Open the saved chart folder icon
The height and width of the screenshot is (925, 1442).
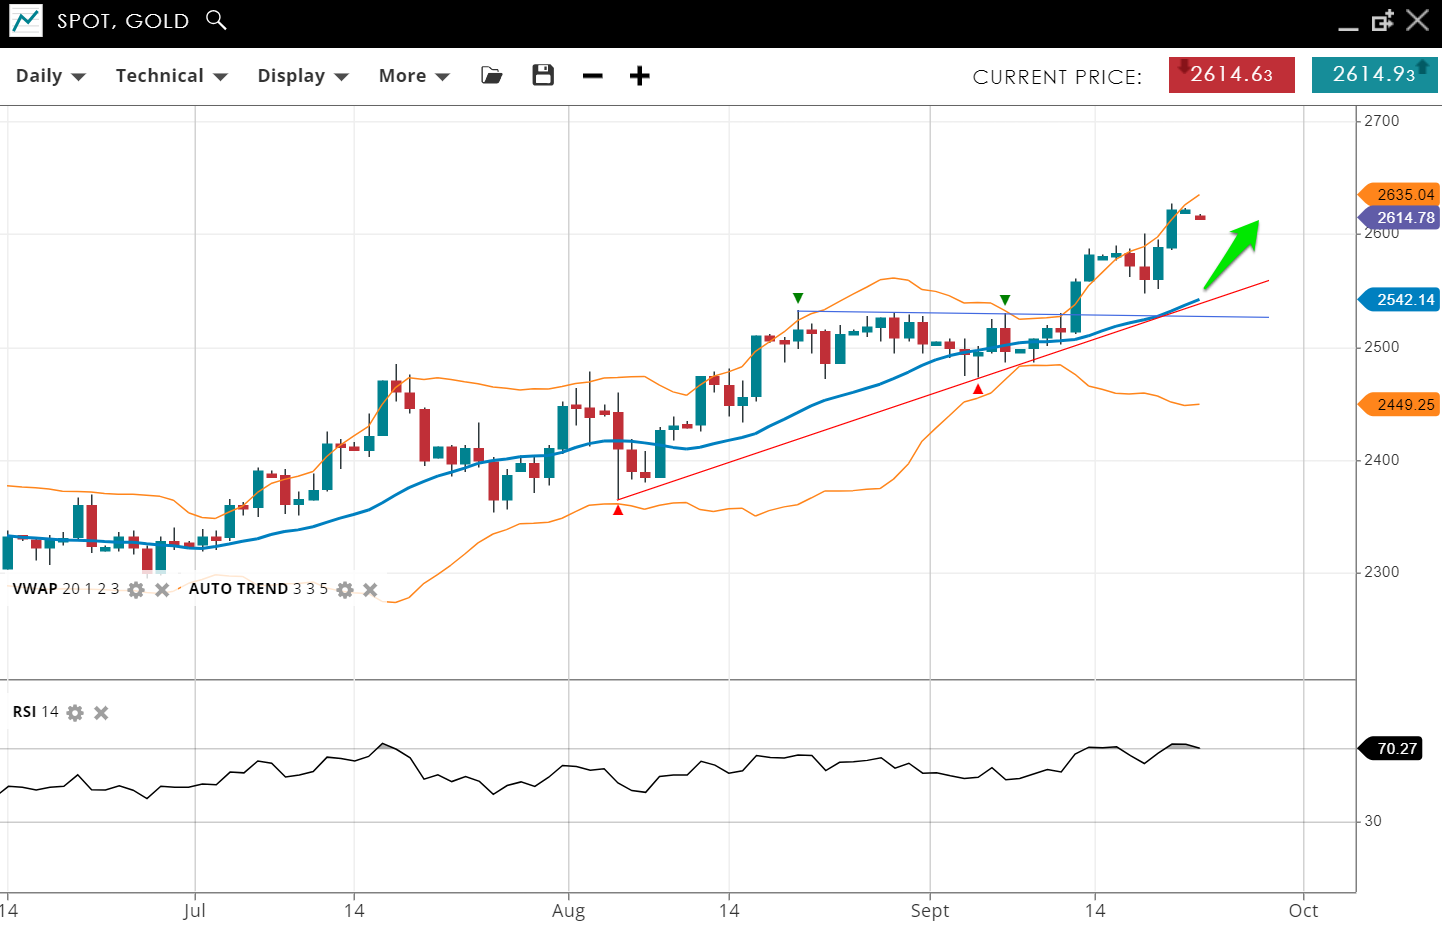pyautogui.click(x=491, y=76)
